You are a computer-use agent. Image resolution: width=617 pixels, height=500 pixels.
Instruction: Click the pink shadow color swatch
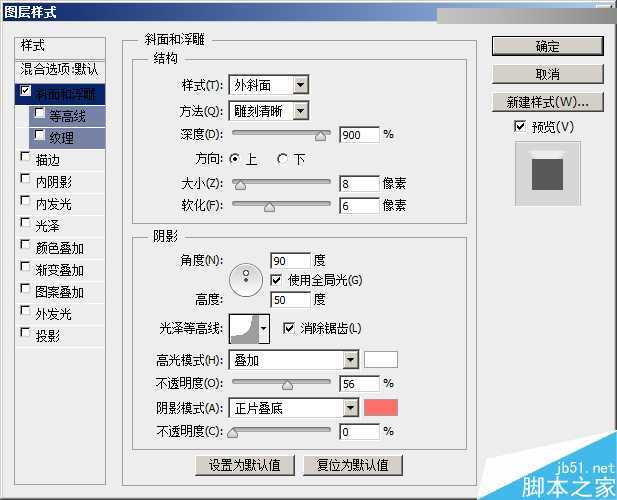(x=381, y=407)
